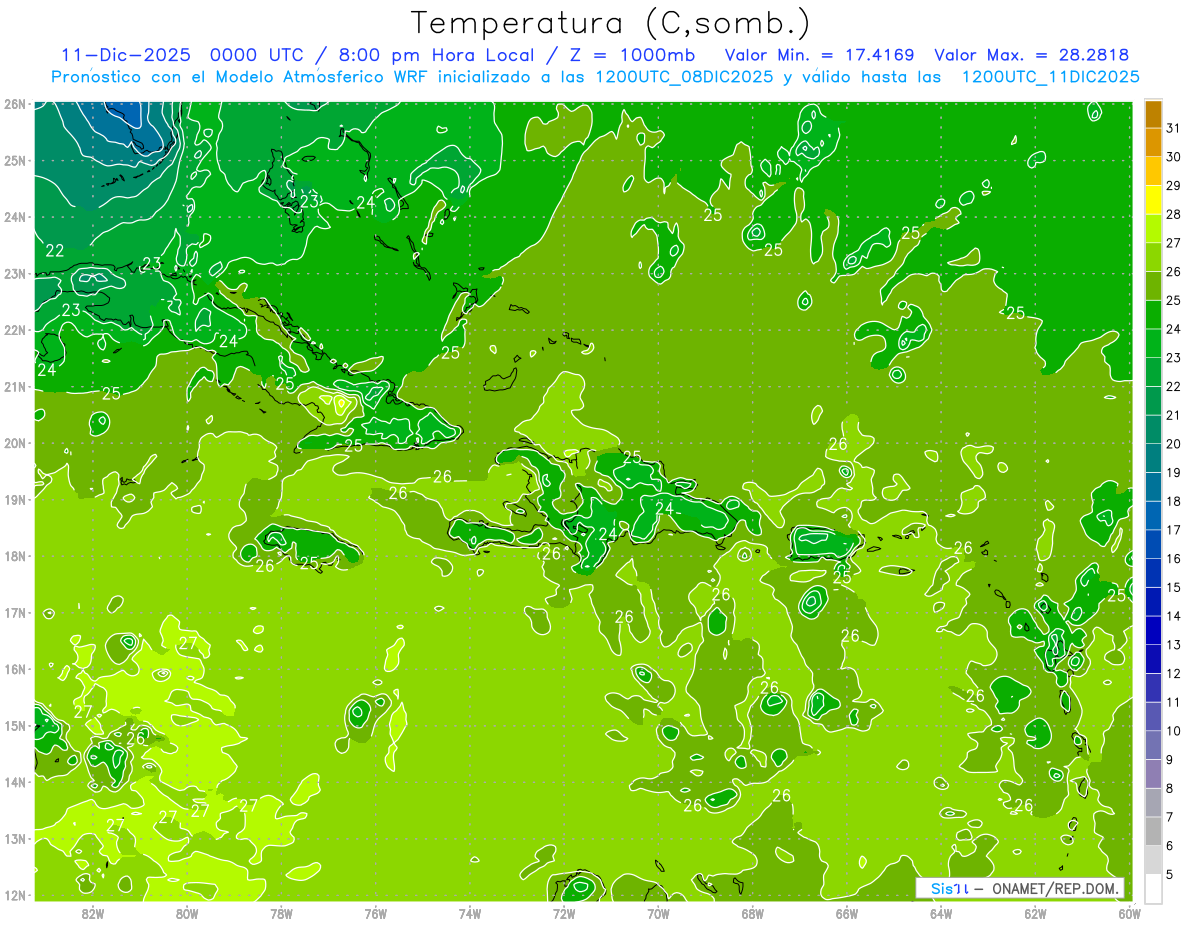Click the "11" value on the color scale
The width and height of the screenshot is (1200, 927).
(x=1174, y=702)
